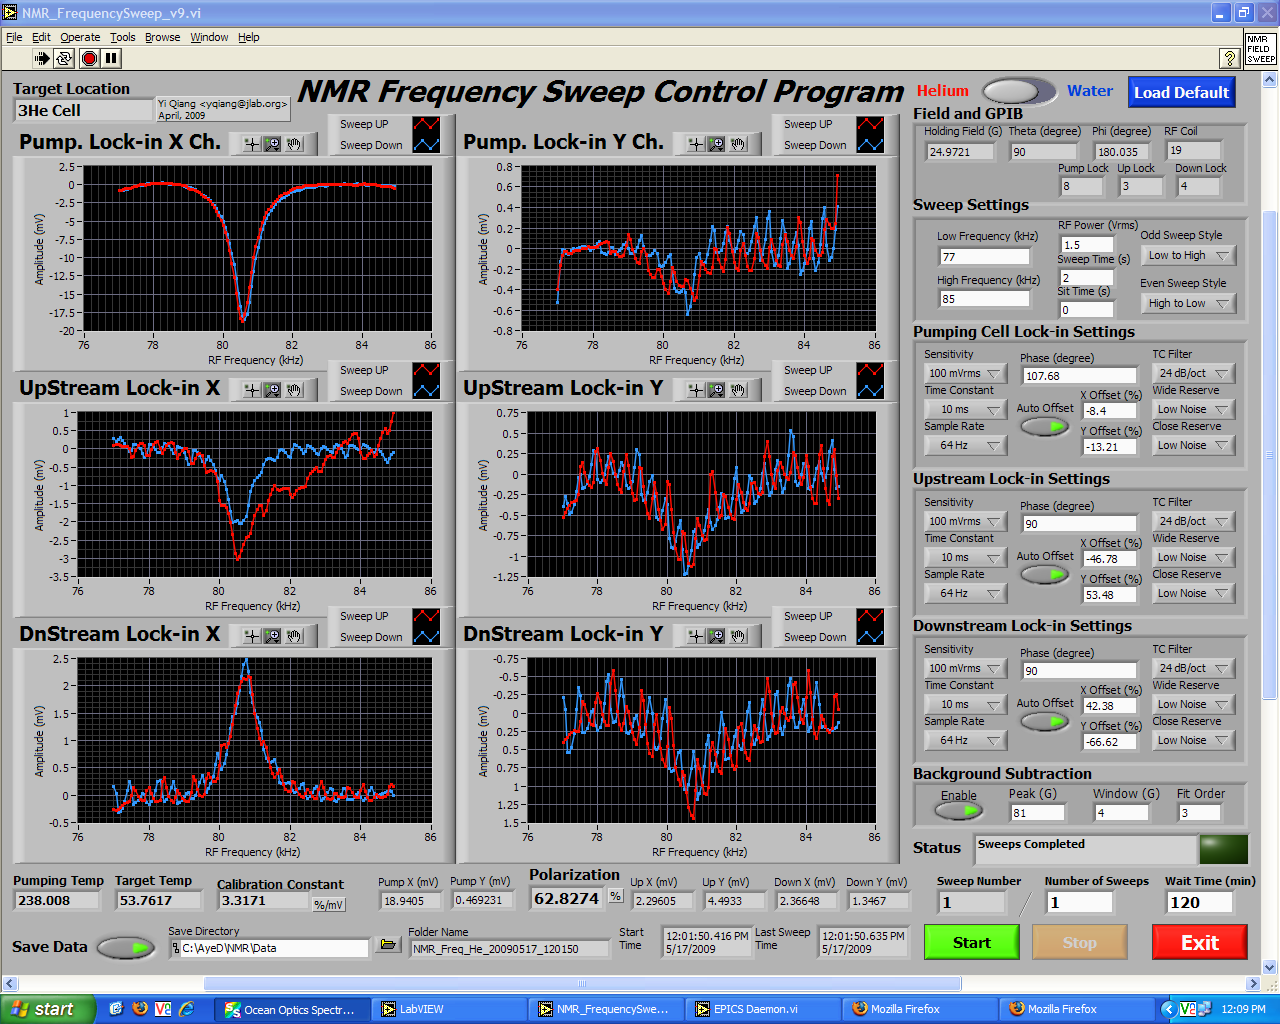Click Sweep Down legend plot icon for Pump. Lock-in Y
Screen dimensions: 1280x1024
tap(870, 145)
